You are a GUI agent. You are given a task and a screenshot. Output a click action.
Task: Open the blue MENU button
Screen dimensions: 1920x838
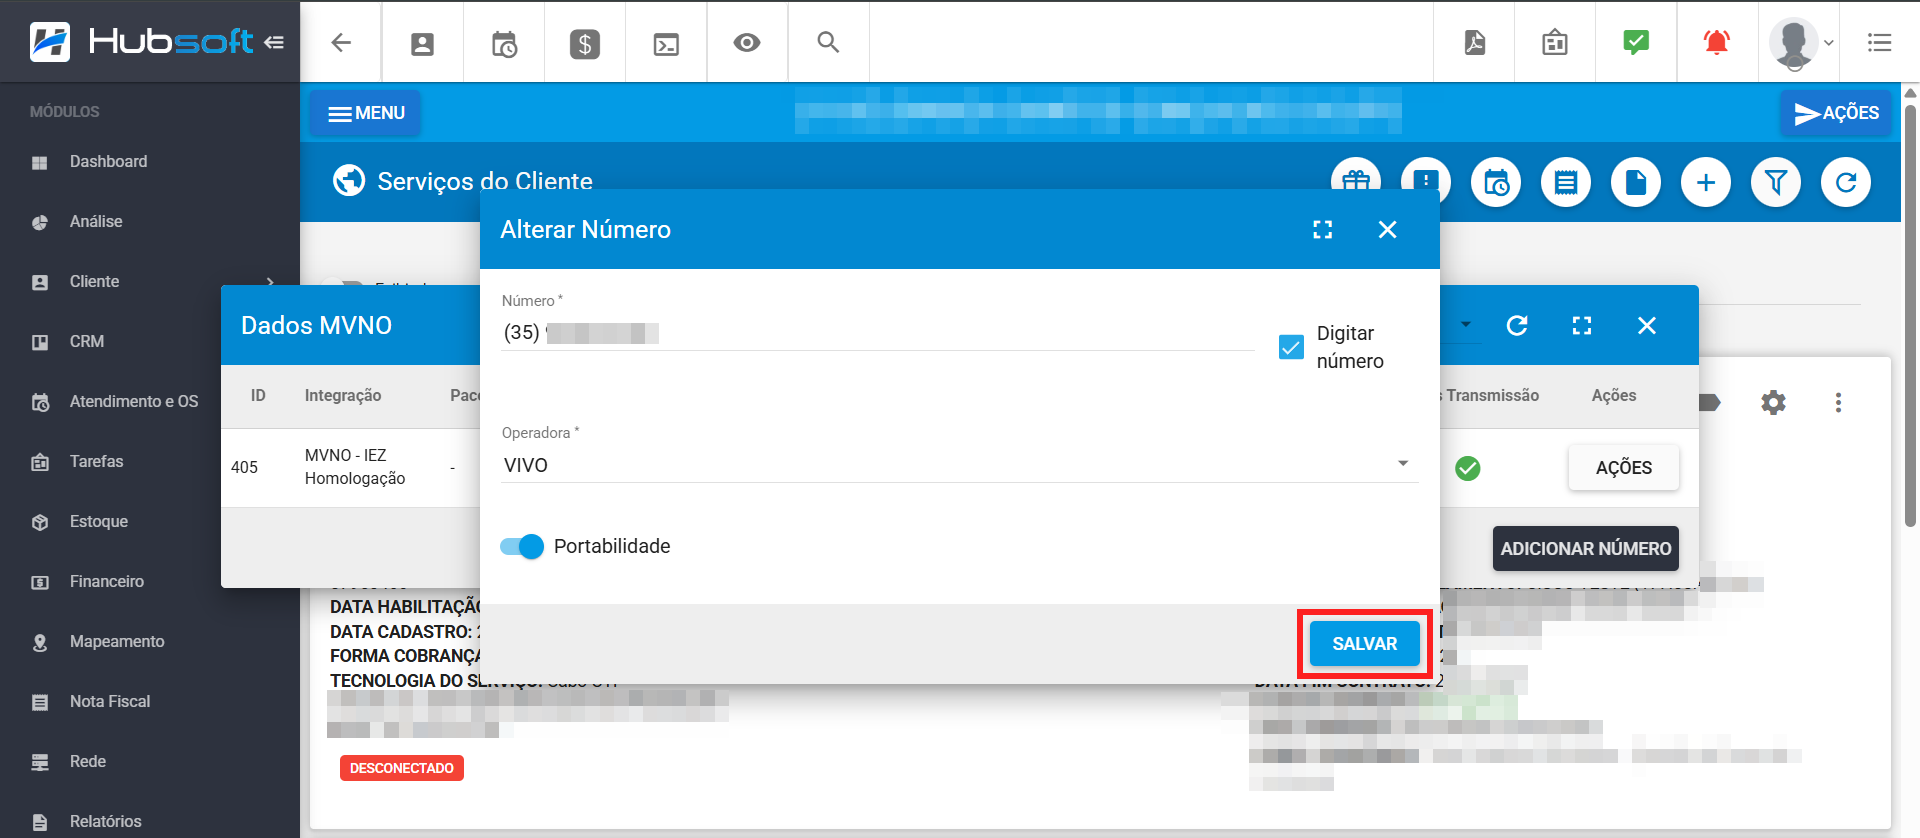[366, 113]
